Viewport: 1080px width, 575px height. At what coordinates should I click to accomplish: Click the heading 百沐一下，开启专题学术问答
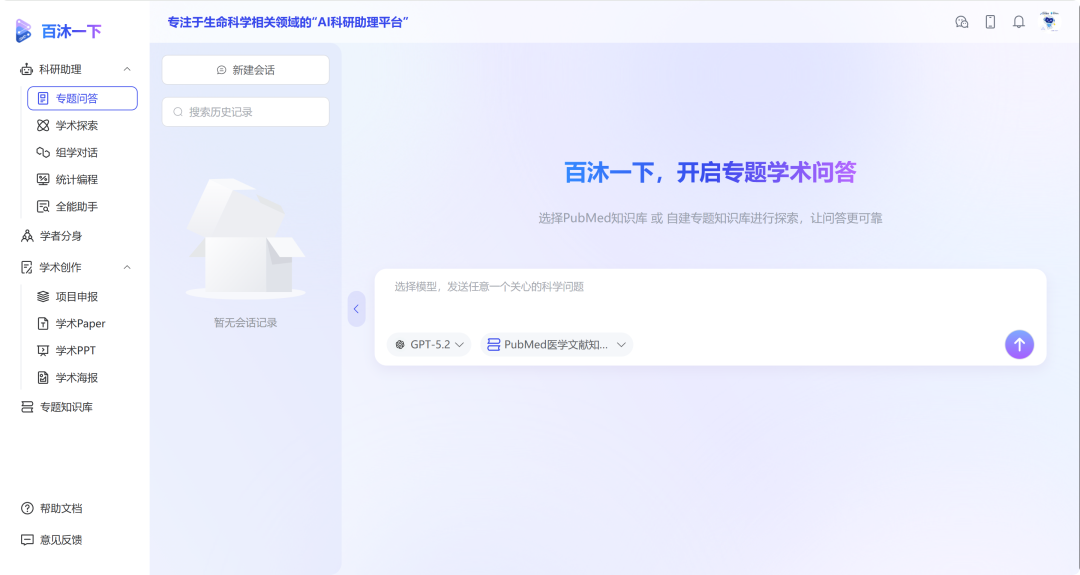point(710,172)
